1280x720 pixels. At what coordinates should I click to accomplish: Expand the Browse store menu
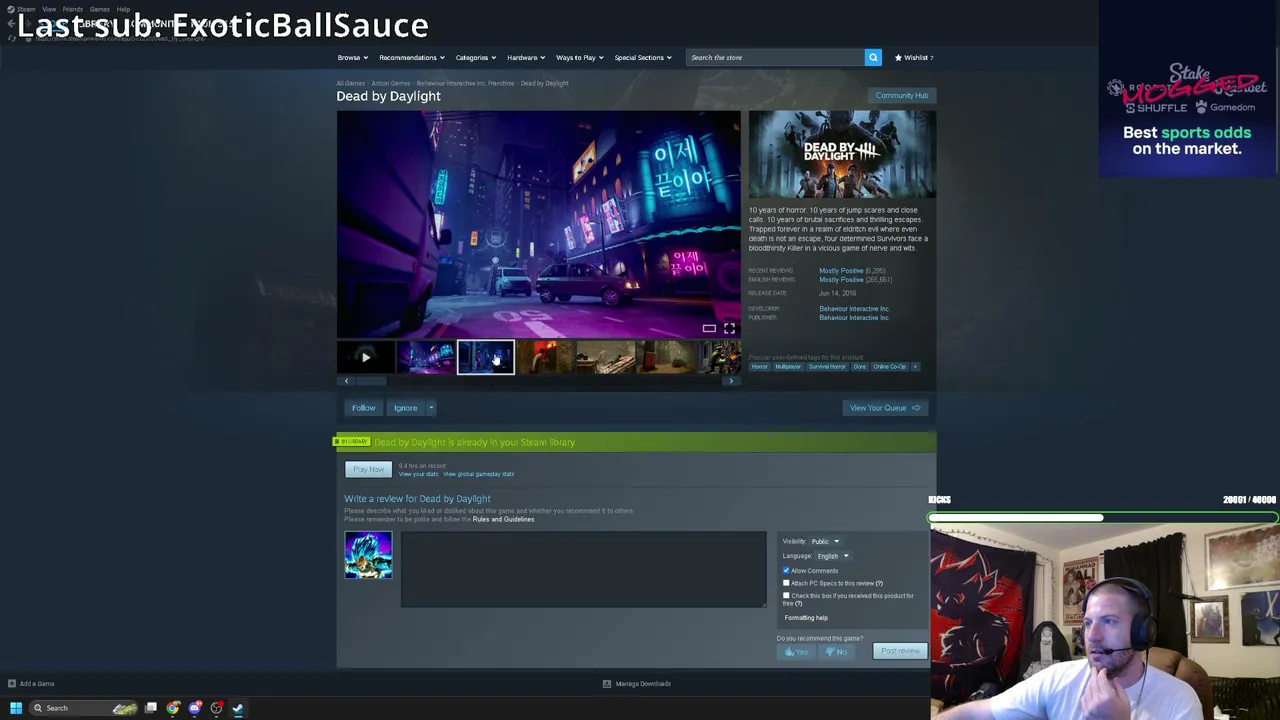(352, 57)
